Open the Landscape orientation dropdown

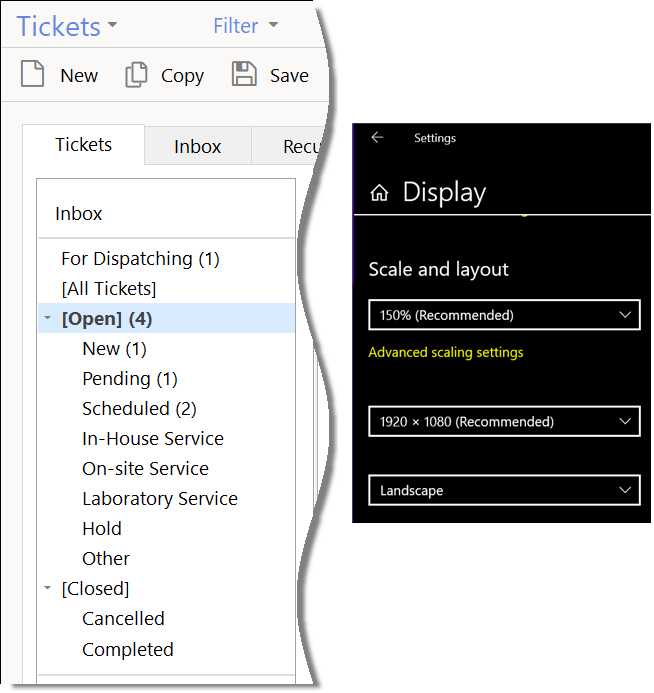[504, 491]
